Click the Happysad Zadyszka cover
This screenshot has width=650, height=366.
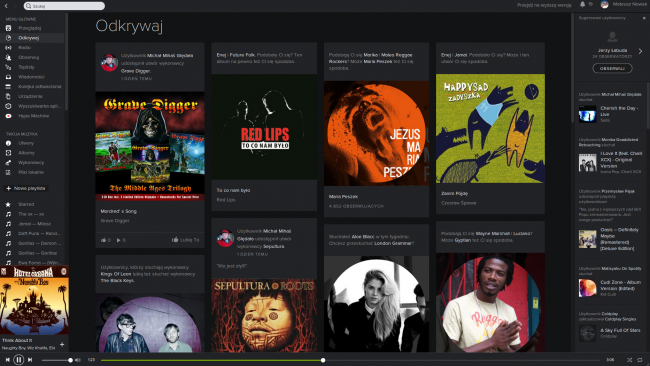point(490,128)
